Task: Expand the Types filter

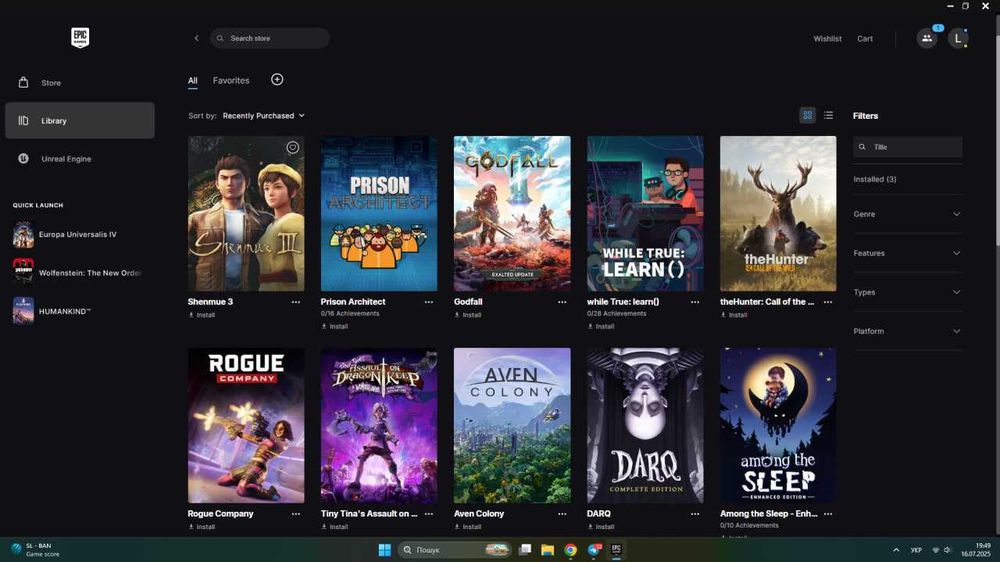Action: coord(907,292)
